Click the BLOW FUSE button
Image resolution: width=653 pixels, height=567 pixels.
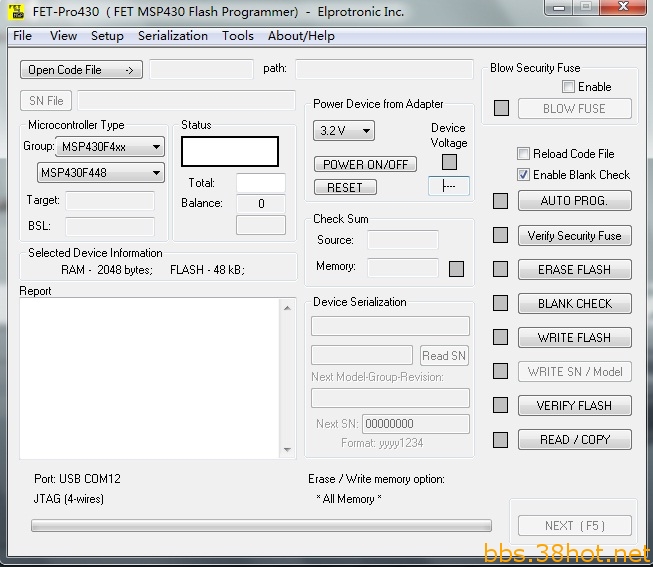coord(575,108)
